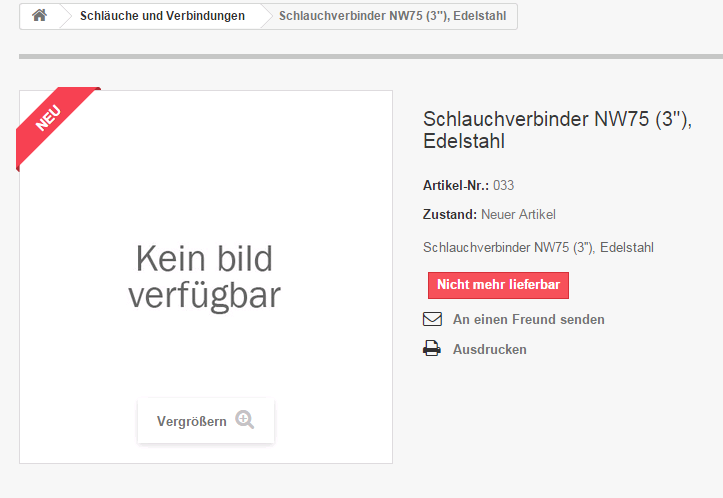Click the Zustand label
Viewport: 723px width, 498px height.
click(450, 215)
